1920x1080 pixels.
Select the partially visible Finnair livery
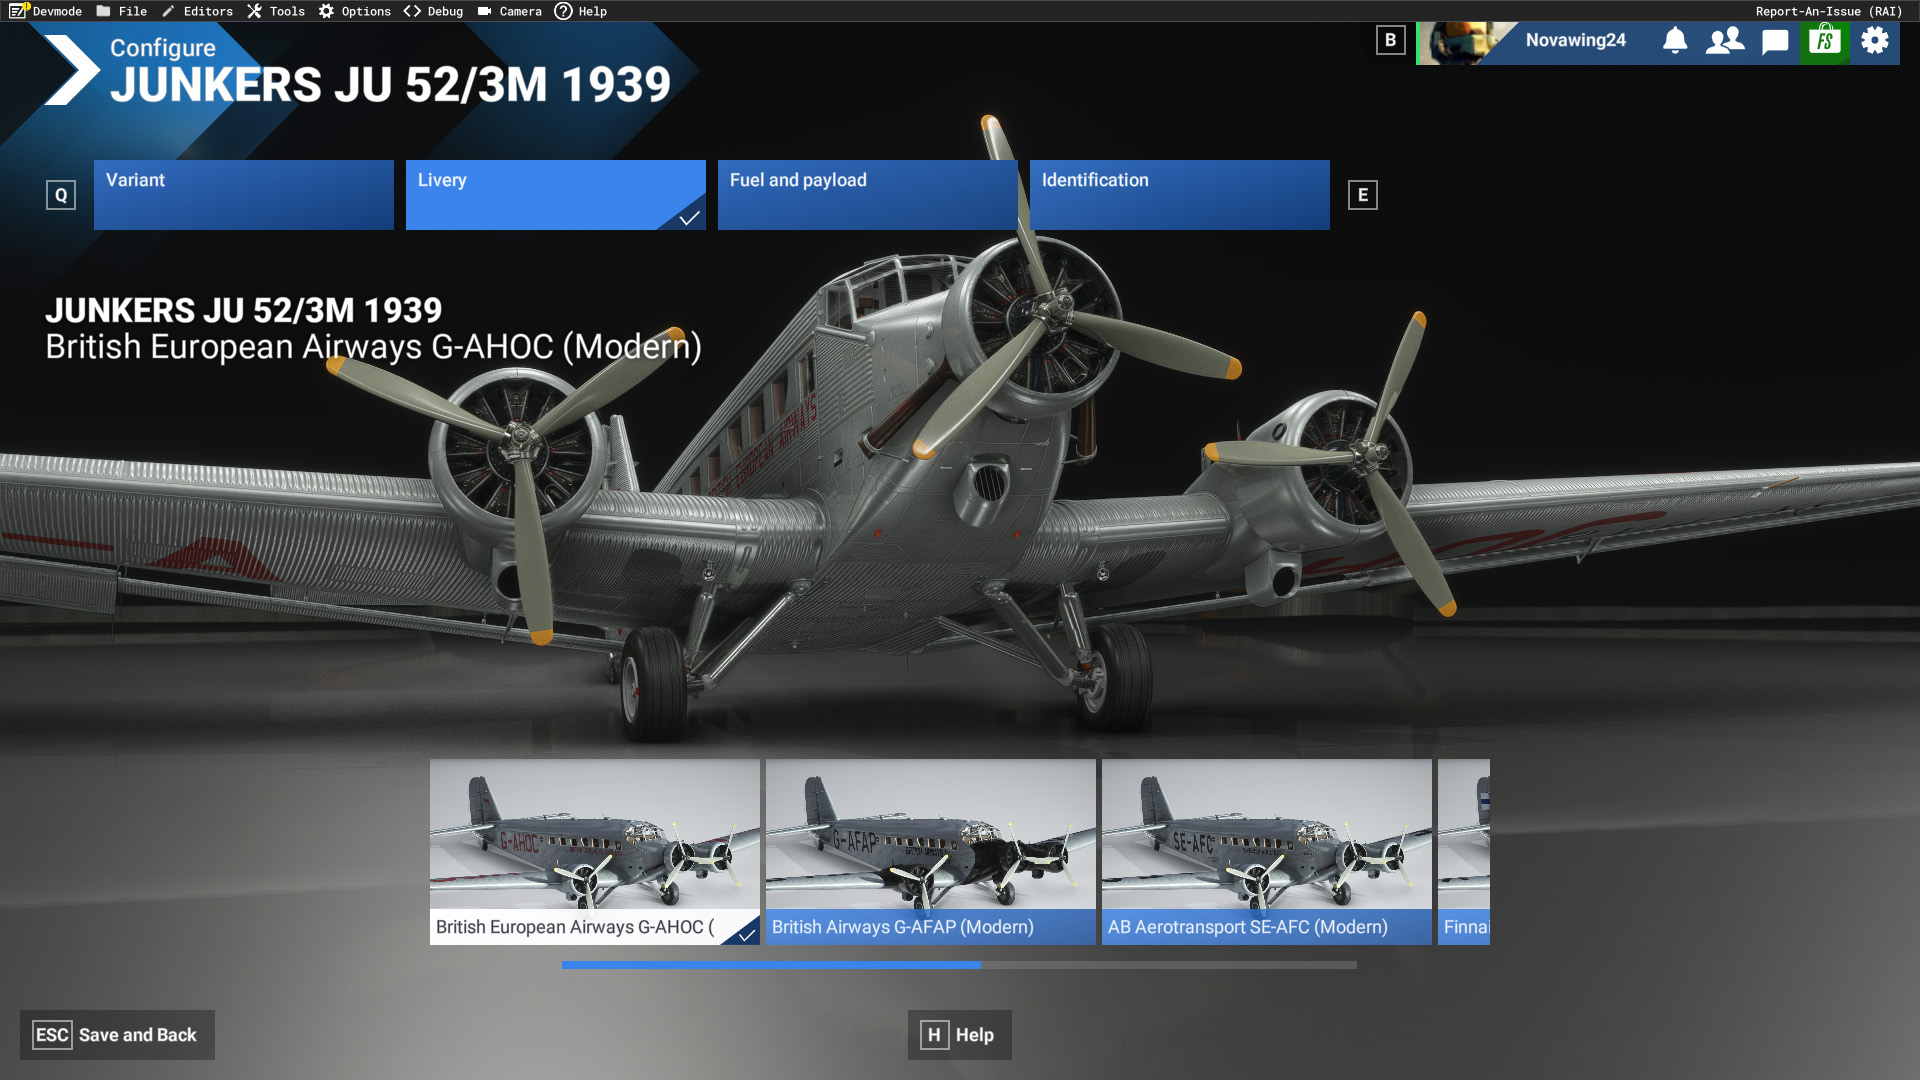pyautogui.click(x=1464, y=852)
